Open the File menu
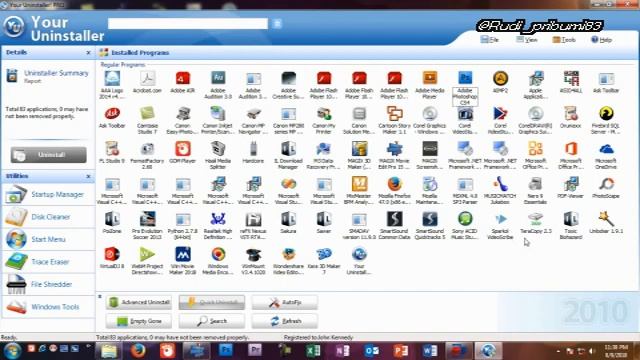 (490, 40)
